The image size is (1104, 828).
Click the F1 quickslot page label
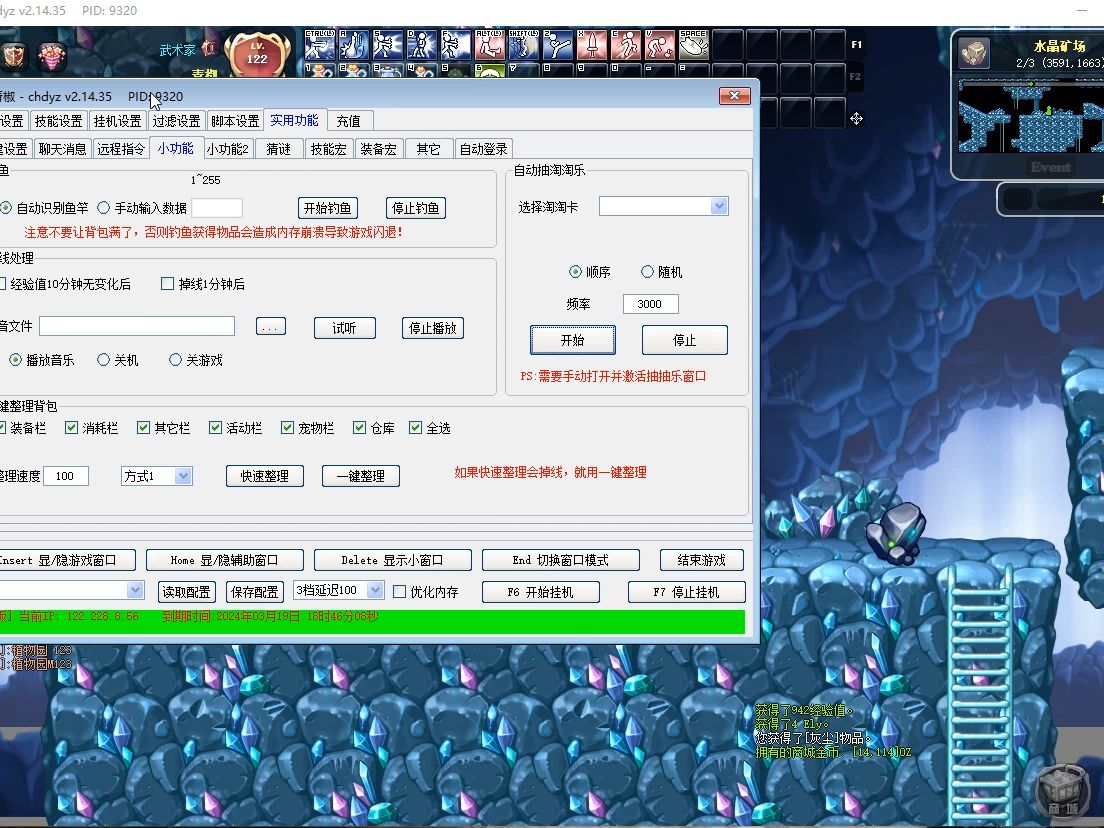856,44
